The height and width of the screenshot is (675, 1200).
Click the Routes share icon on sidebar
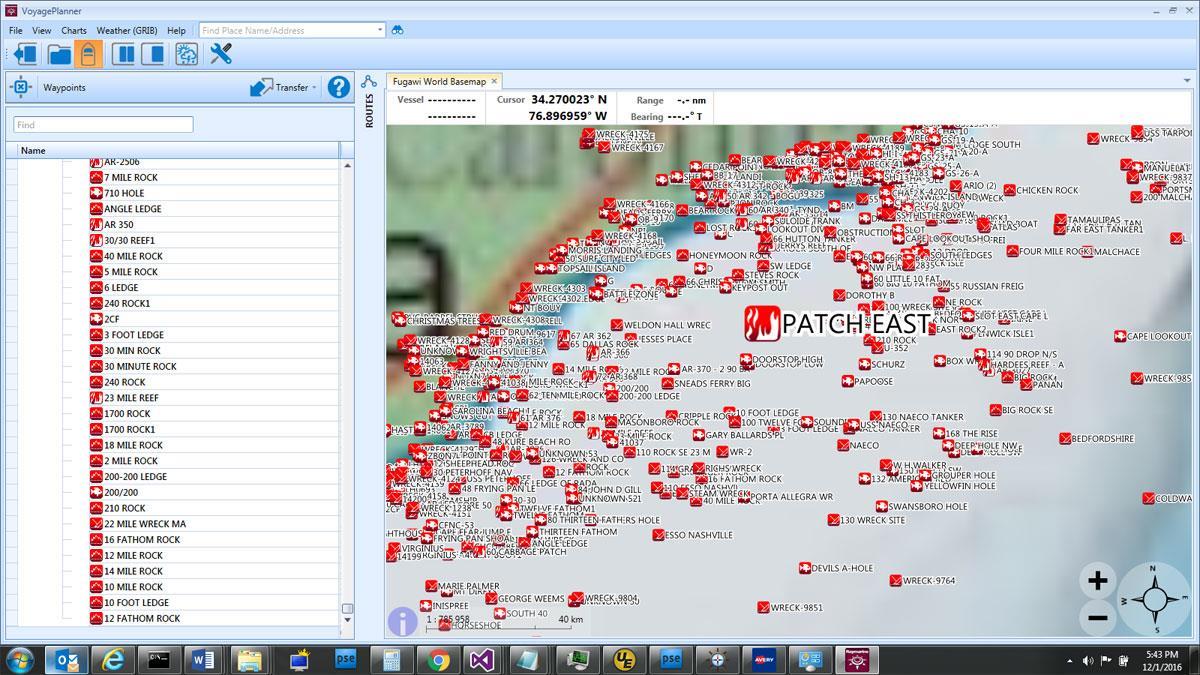[369, 82]
